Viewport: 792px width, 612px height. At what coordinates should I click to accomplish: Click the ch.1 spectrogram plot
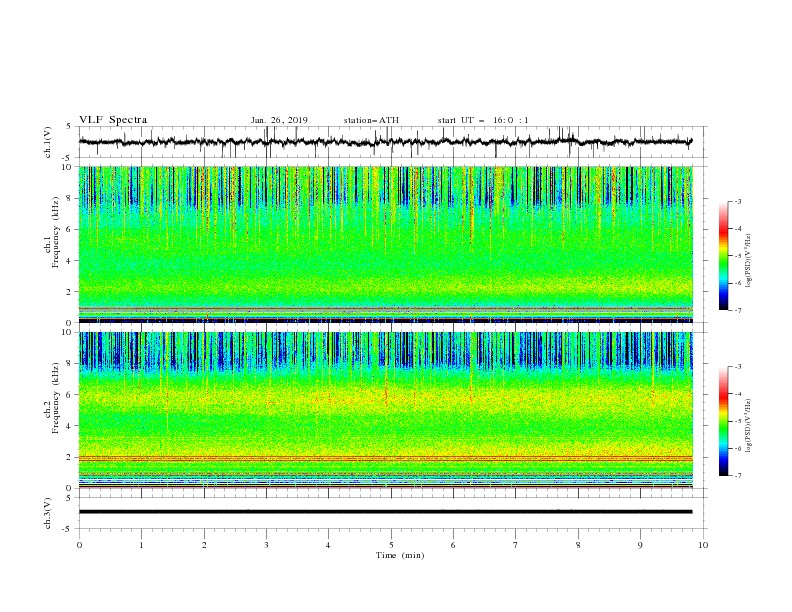click(386, 244)
